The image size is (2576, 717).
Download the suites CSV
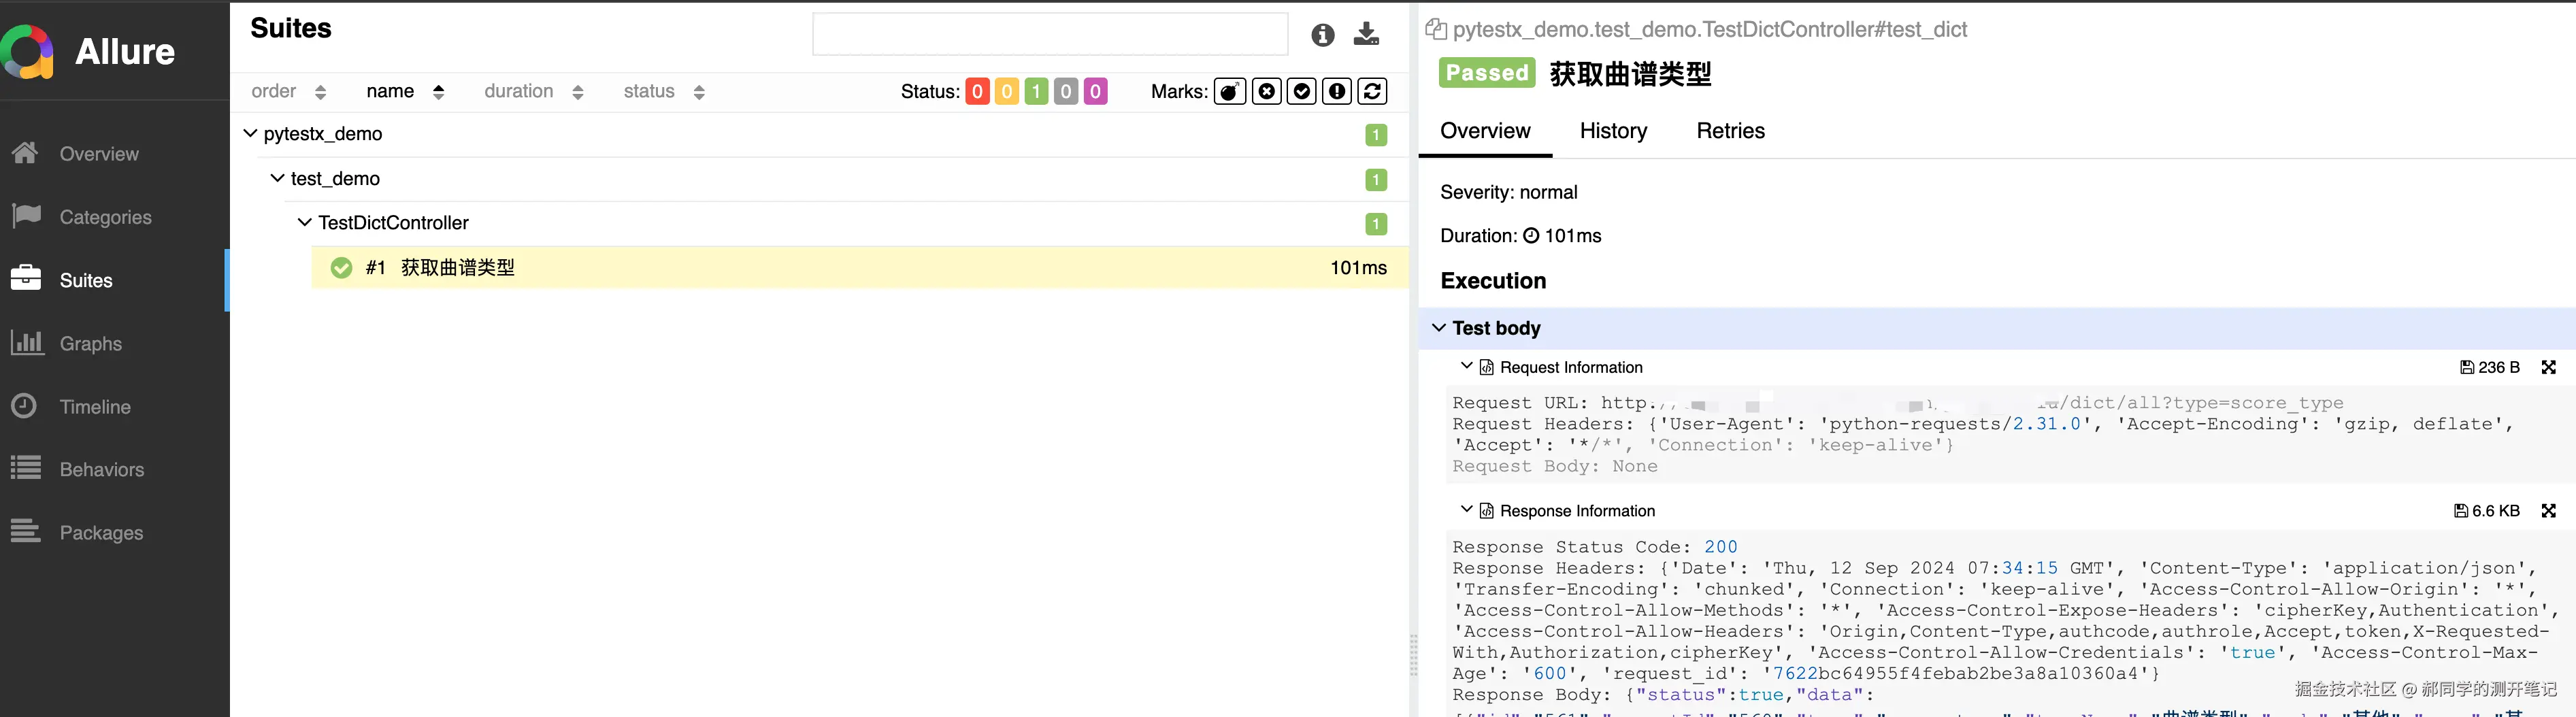coord(1366,34)
